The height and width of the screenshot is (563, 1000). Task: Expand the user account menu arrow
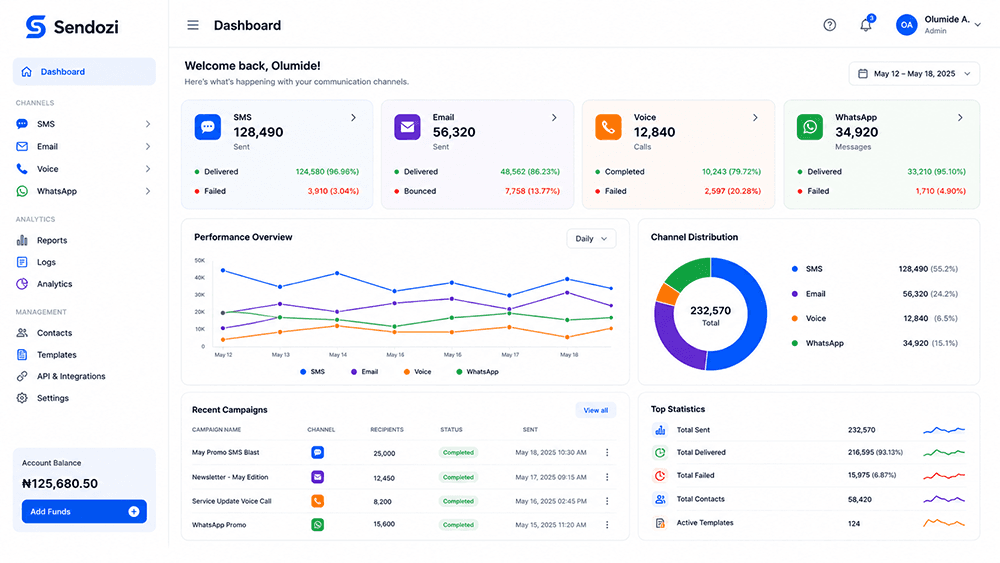pos(978,25)
